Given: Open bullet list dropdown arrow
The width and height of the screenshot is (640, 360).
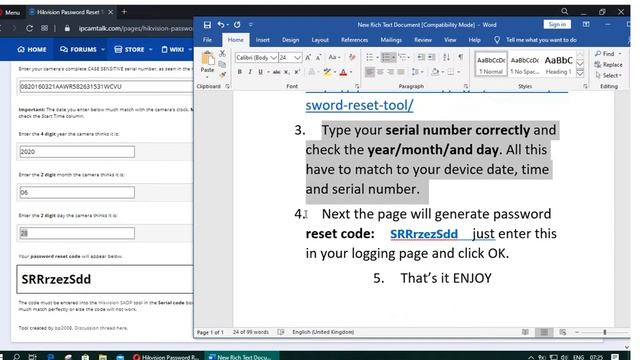Looking at the screenshot, I should (x=377, y=58).
